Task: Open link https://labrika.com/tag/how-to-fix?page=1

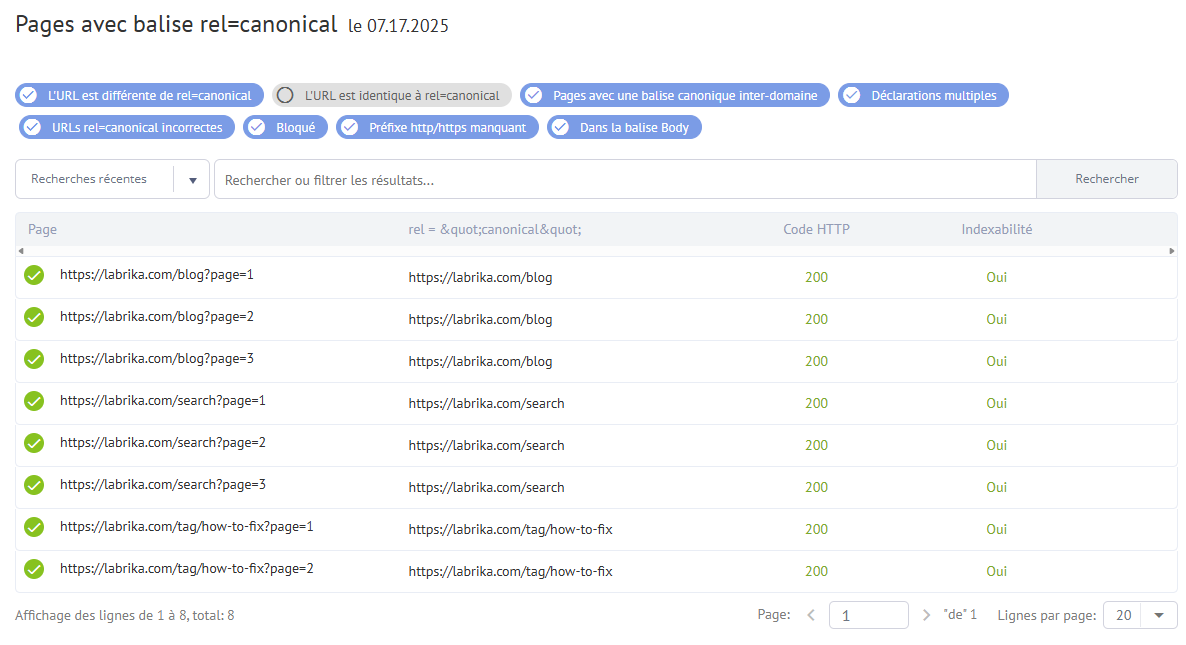Action: (x=187, y=526)
